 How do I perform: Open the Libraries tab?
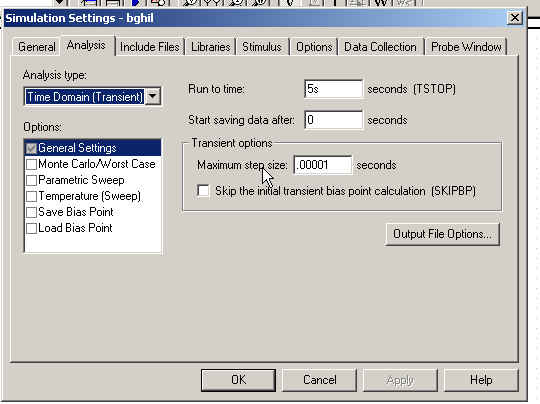pyautogui.click(x=210, y=47)
